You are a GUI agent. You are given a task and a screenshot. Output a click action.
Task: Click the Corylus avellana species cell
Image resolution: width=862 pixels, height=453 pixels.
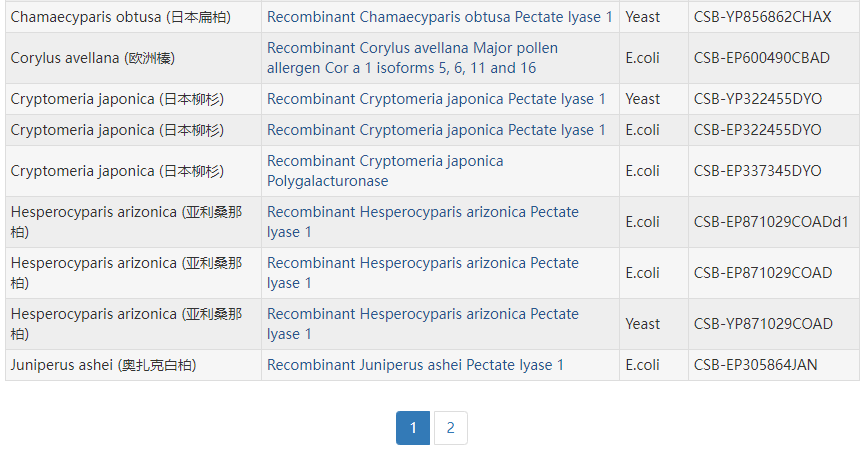click(93, 58)
